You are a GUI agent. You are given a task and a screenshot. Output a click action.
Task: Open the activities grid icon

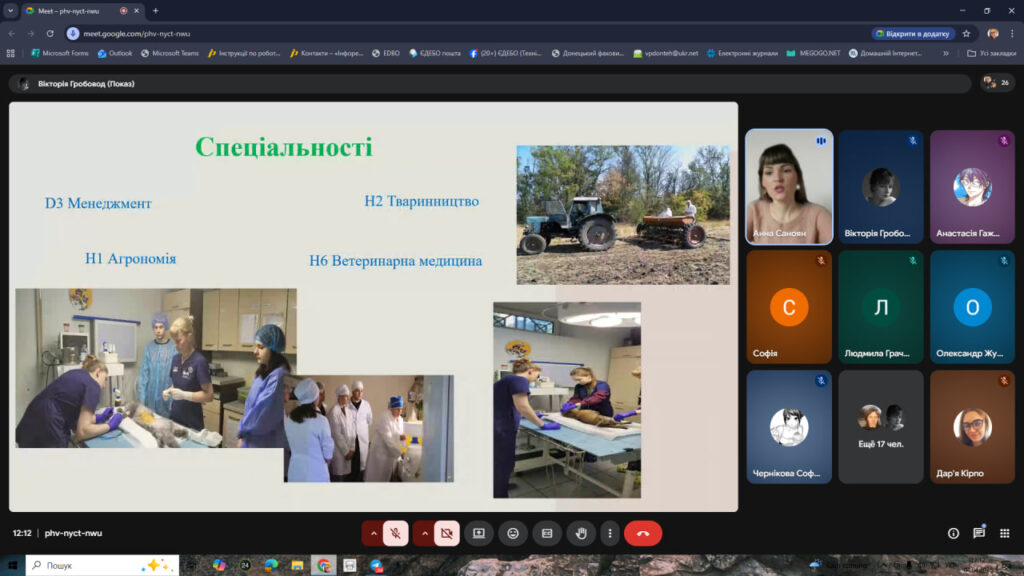tap(1005, 534)
